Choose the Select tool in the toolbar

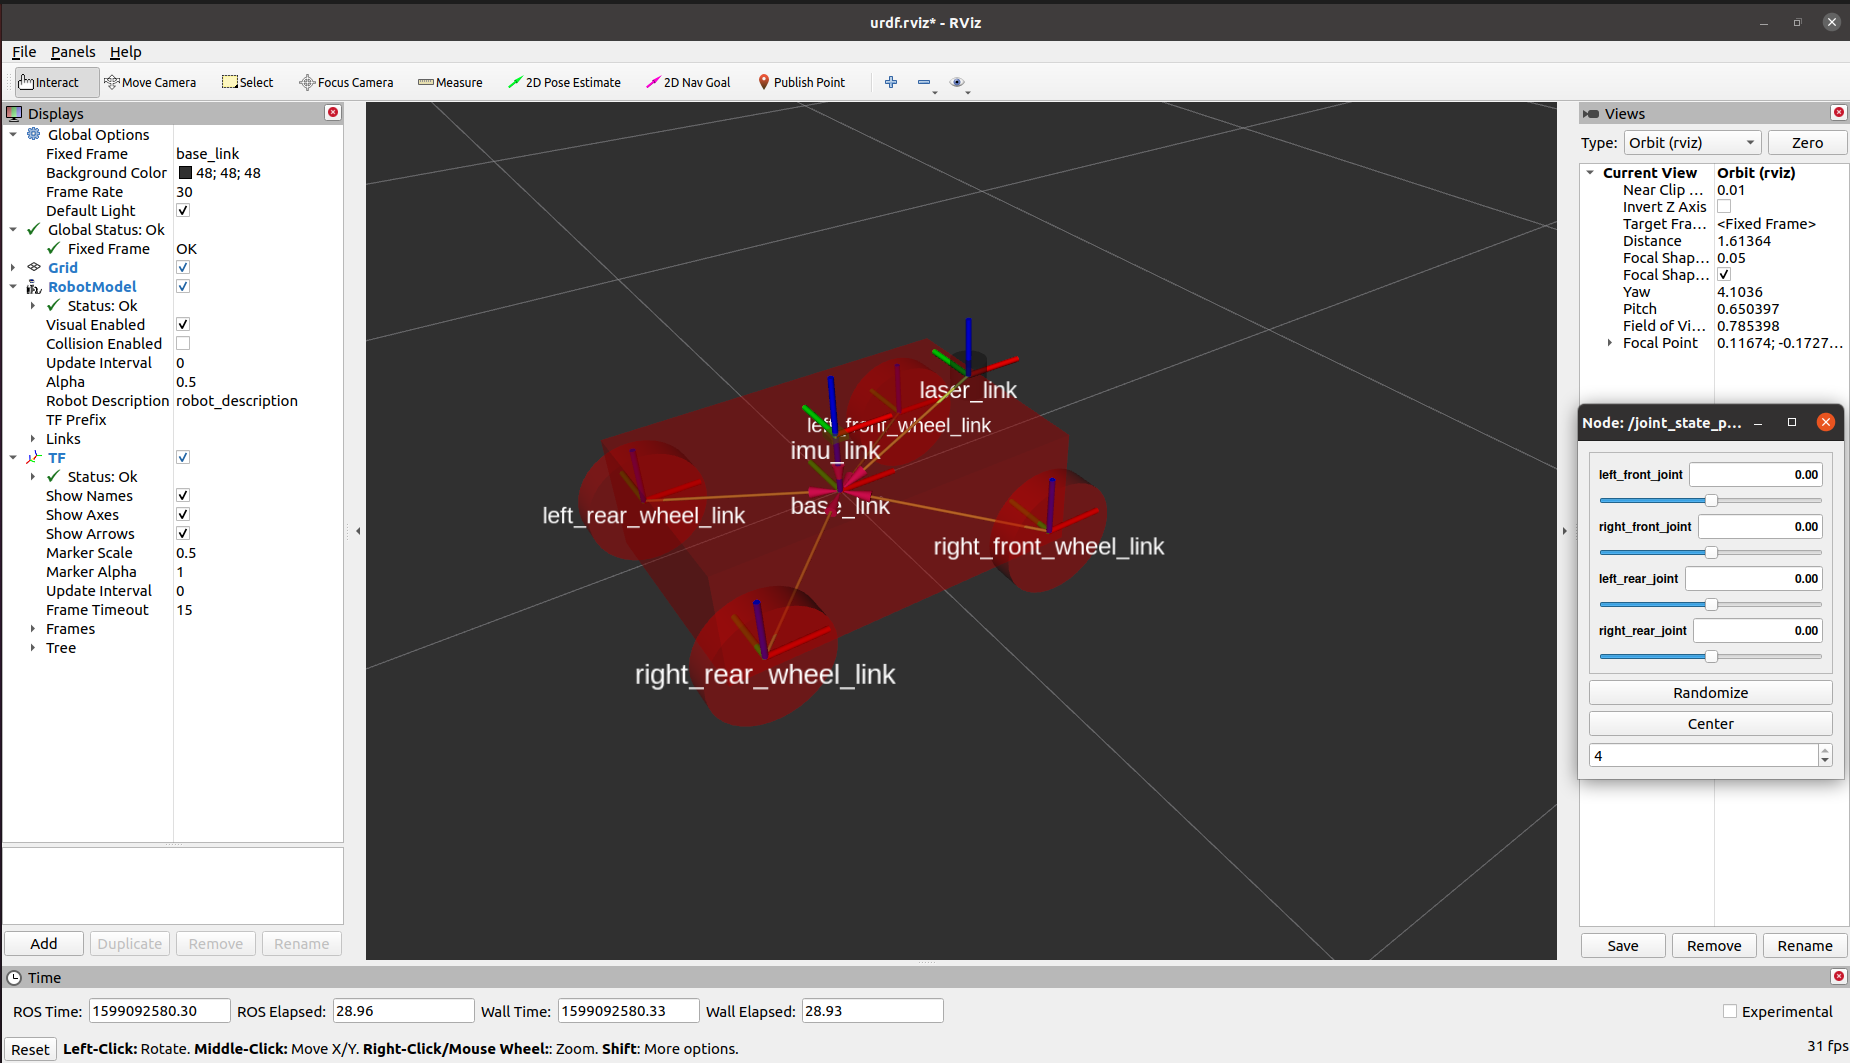[x=247, y=82]
